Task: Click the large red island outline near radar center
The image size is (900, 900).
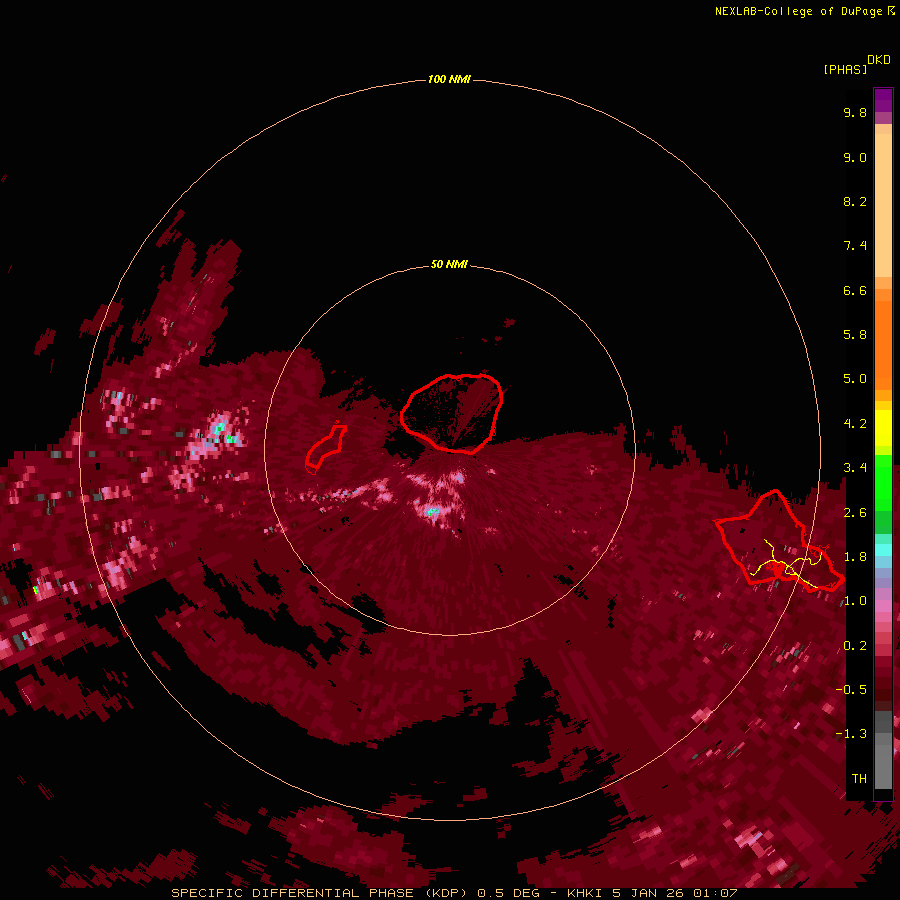Action: [x=452, y=414]
